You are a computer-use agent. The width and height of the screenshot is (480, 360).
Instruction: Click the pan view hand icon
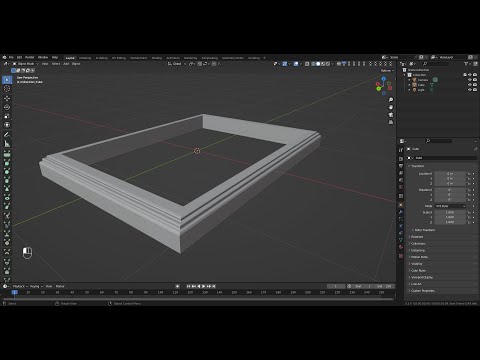391,107
